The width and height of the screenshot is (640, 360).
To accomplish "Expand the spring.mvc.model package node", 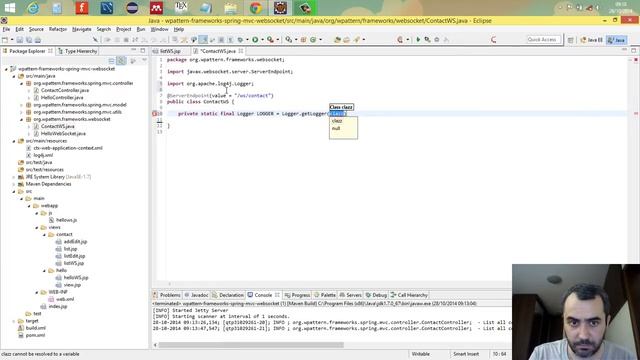I will pos(22,105).
